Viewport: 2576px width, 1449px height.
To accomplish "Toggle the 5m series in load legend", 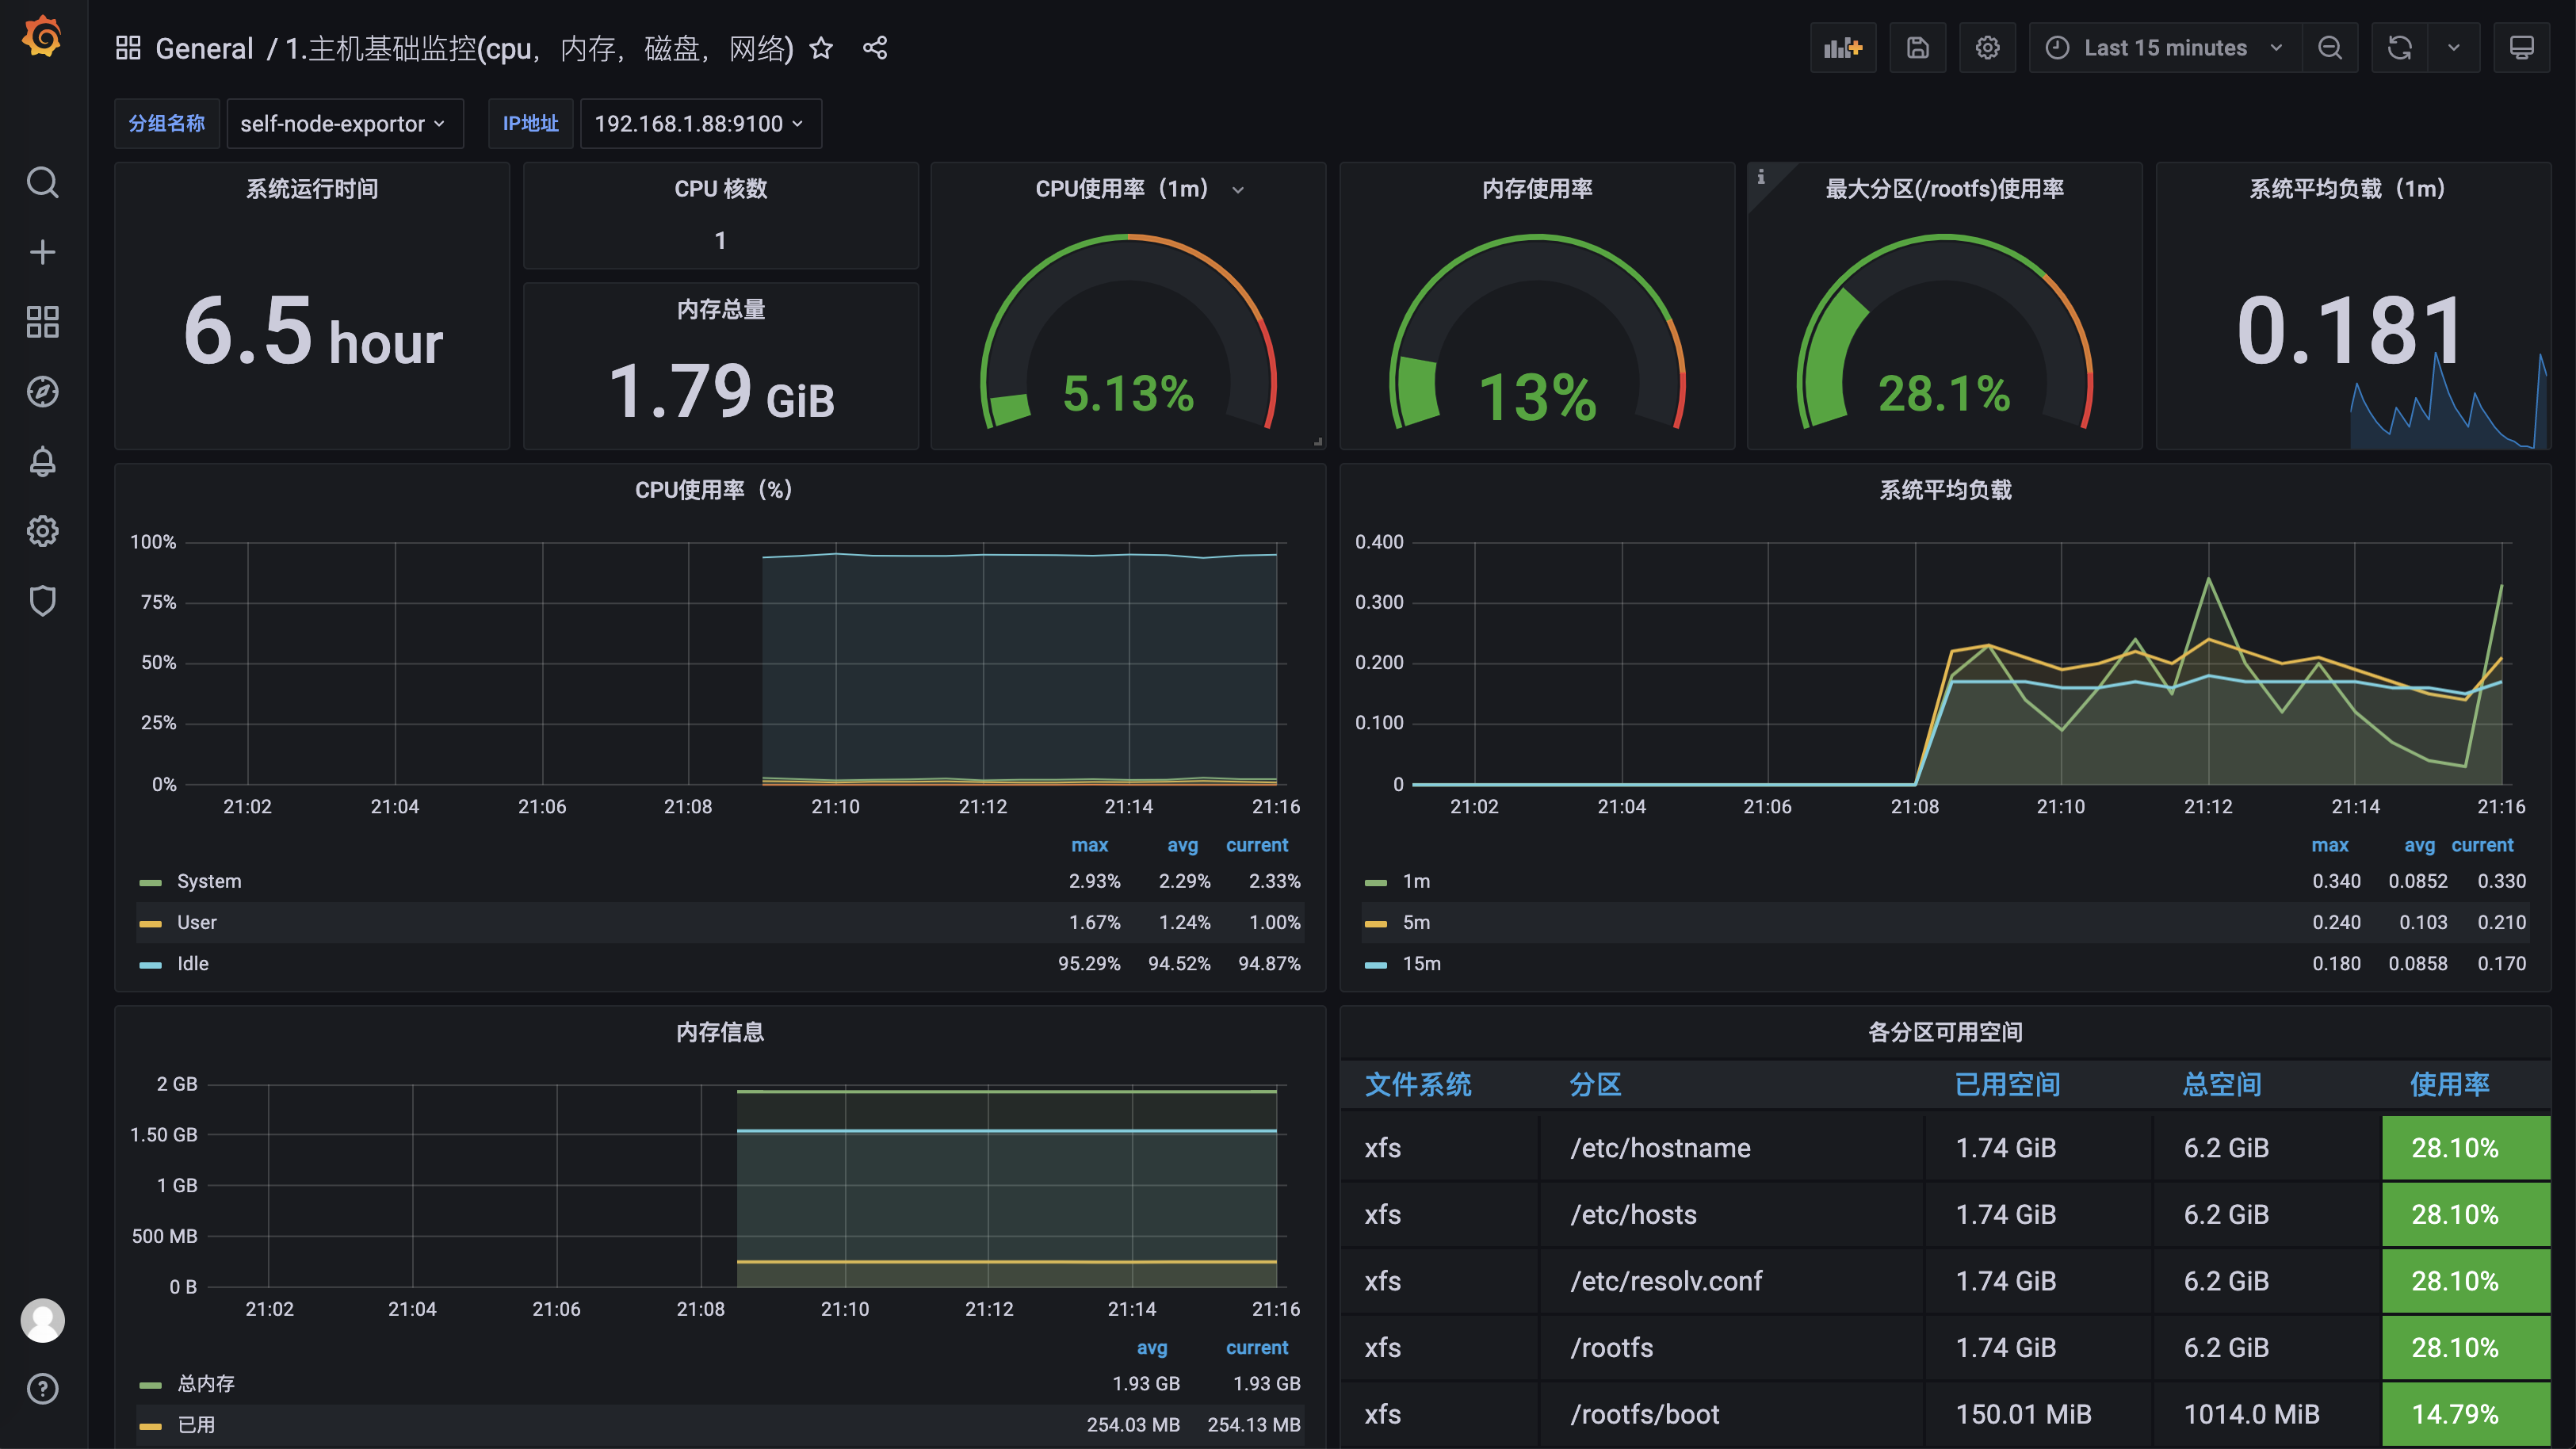I will (1416, 922).
